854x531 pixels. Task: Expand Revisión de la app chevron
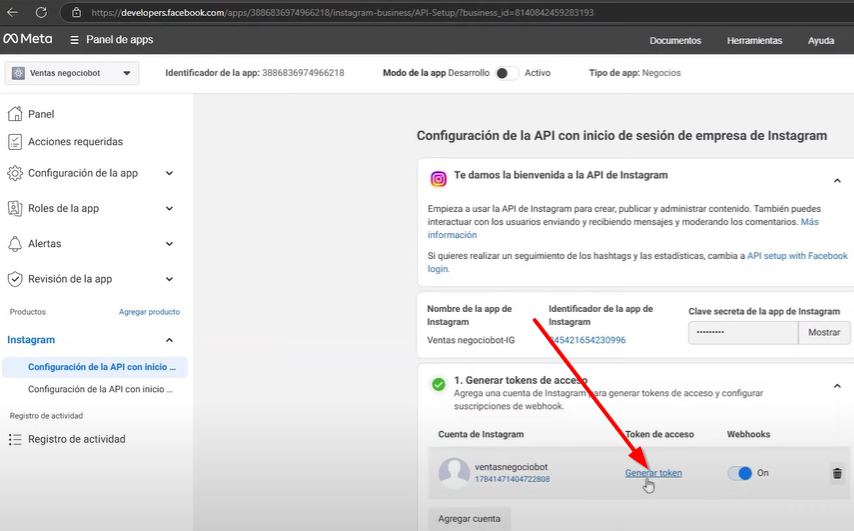pos(169,279)
